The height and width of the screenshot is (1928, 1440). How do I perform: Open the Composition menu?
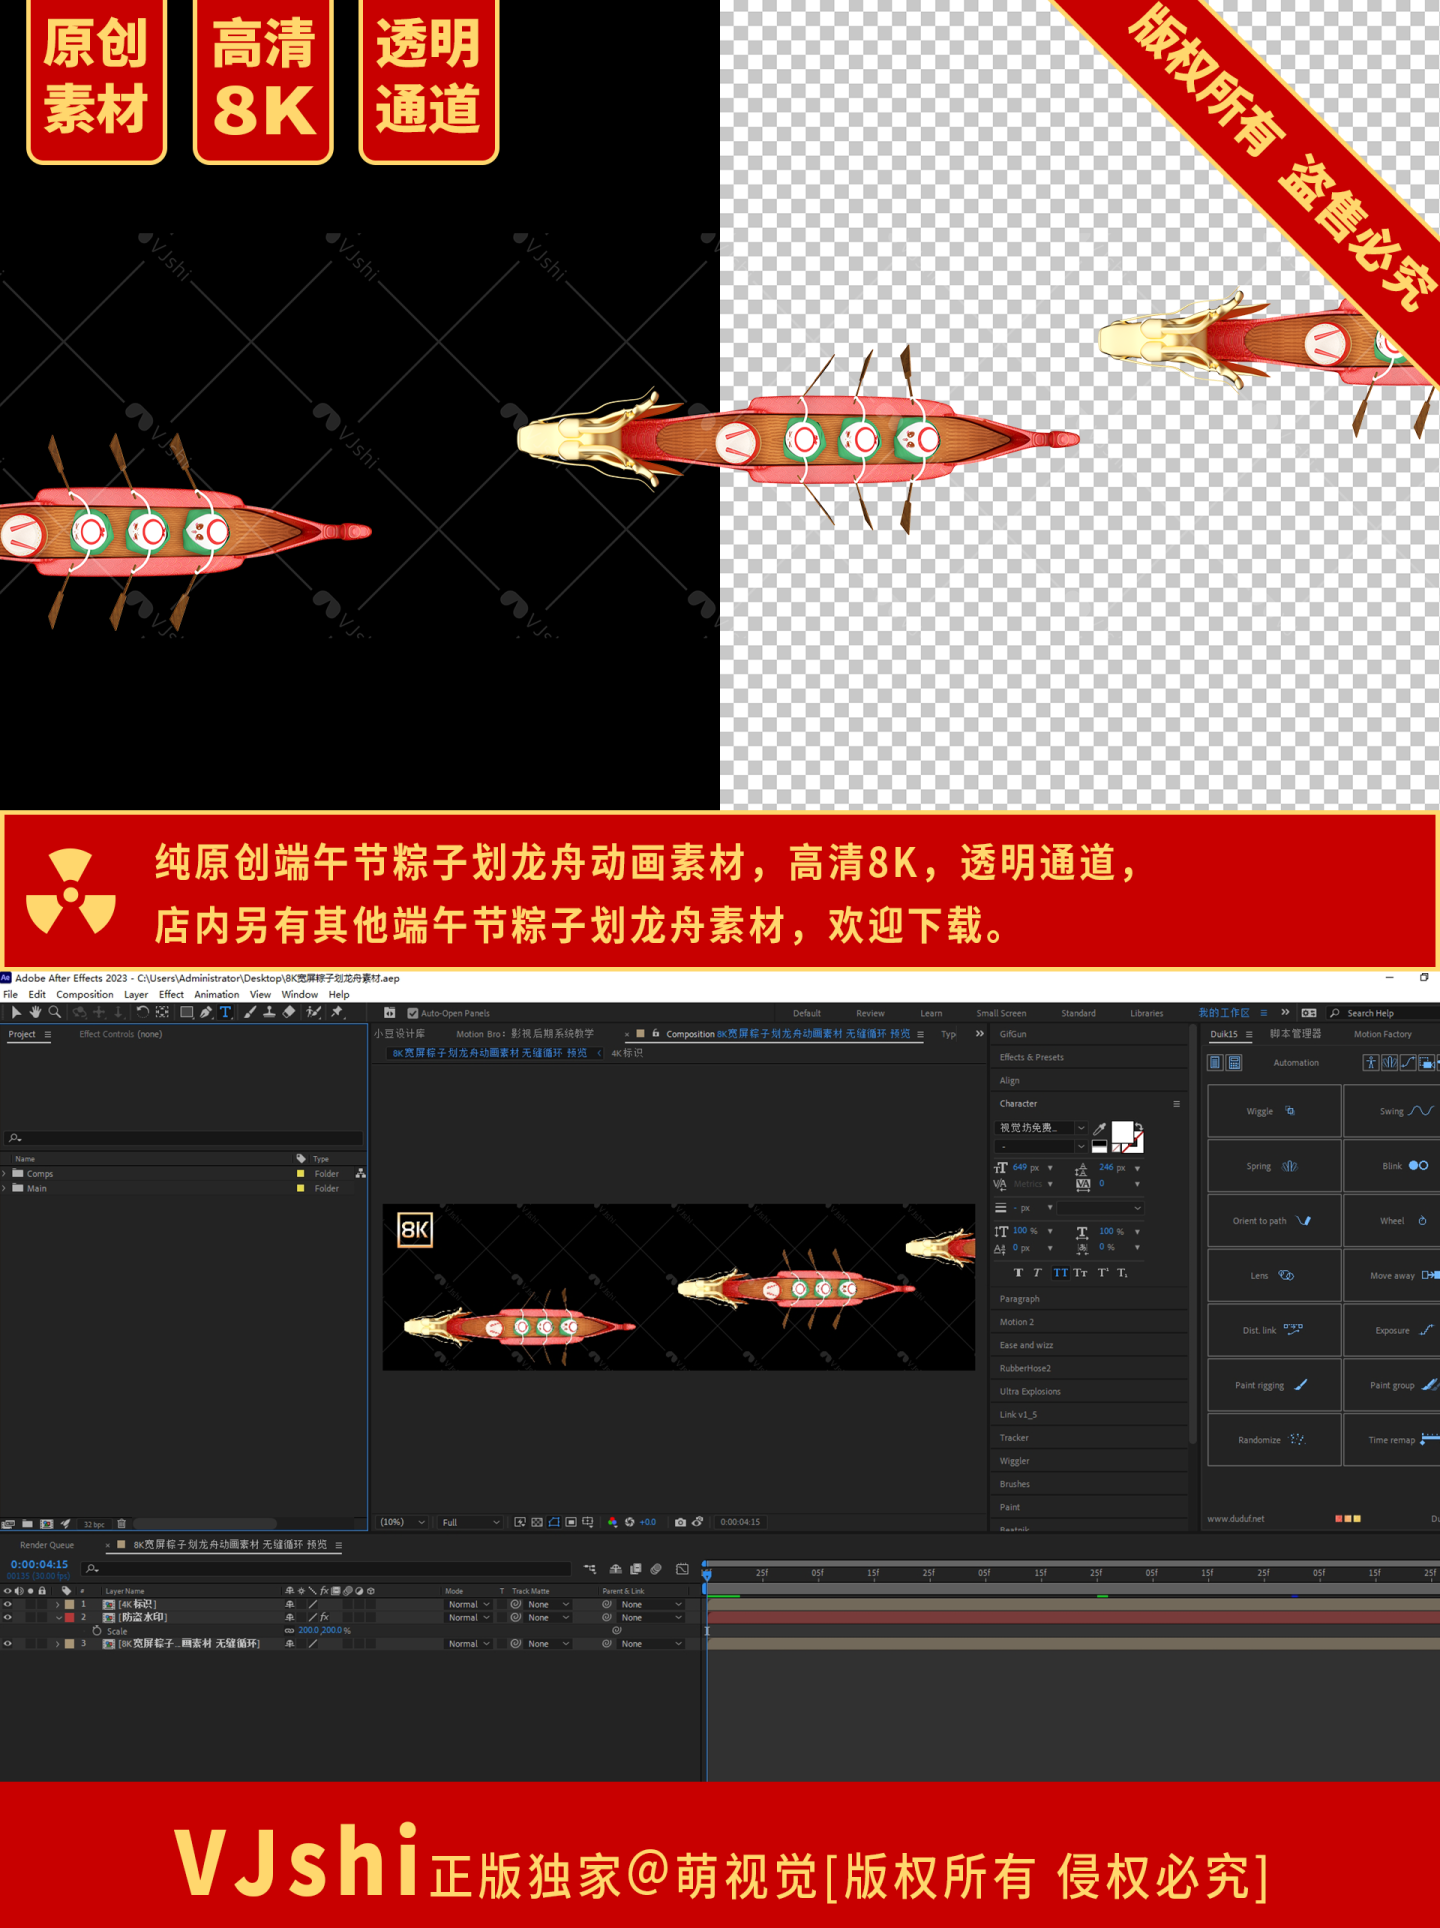85,994
